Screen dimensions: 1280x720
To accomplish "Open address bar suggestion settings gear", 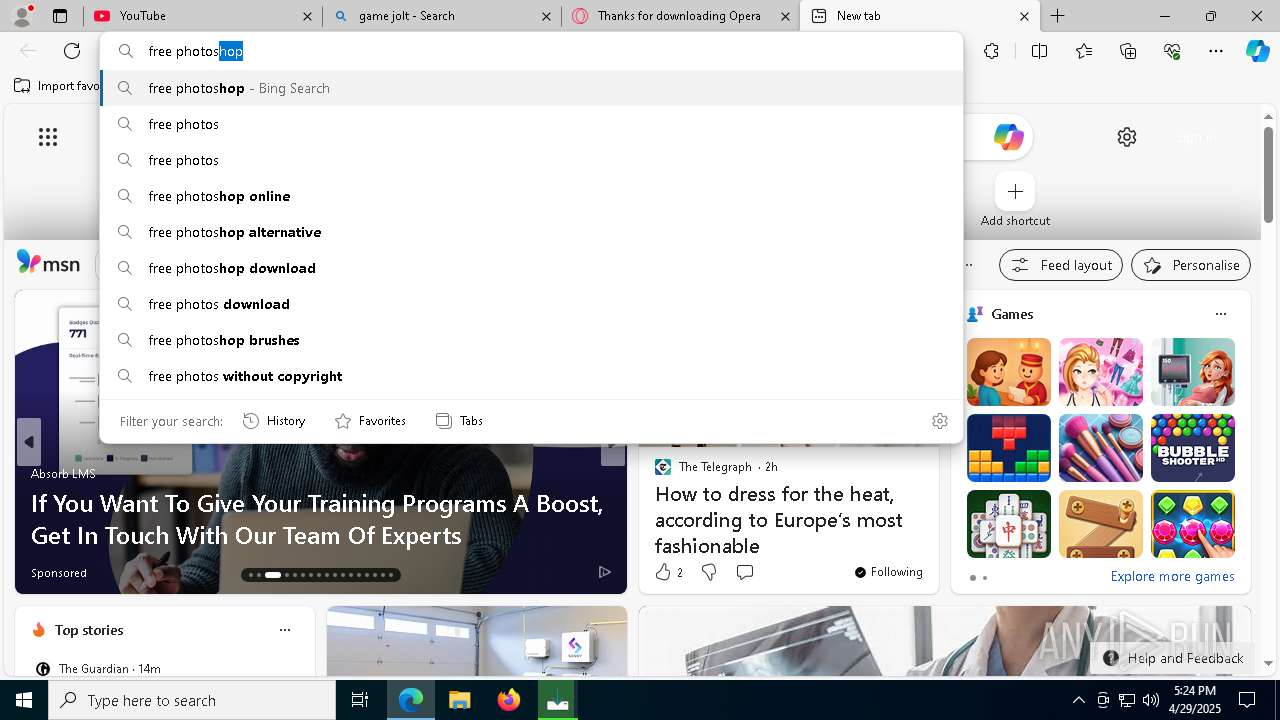I will tap(939, 421).
